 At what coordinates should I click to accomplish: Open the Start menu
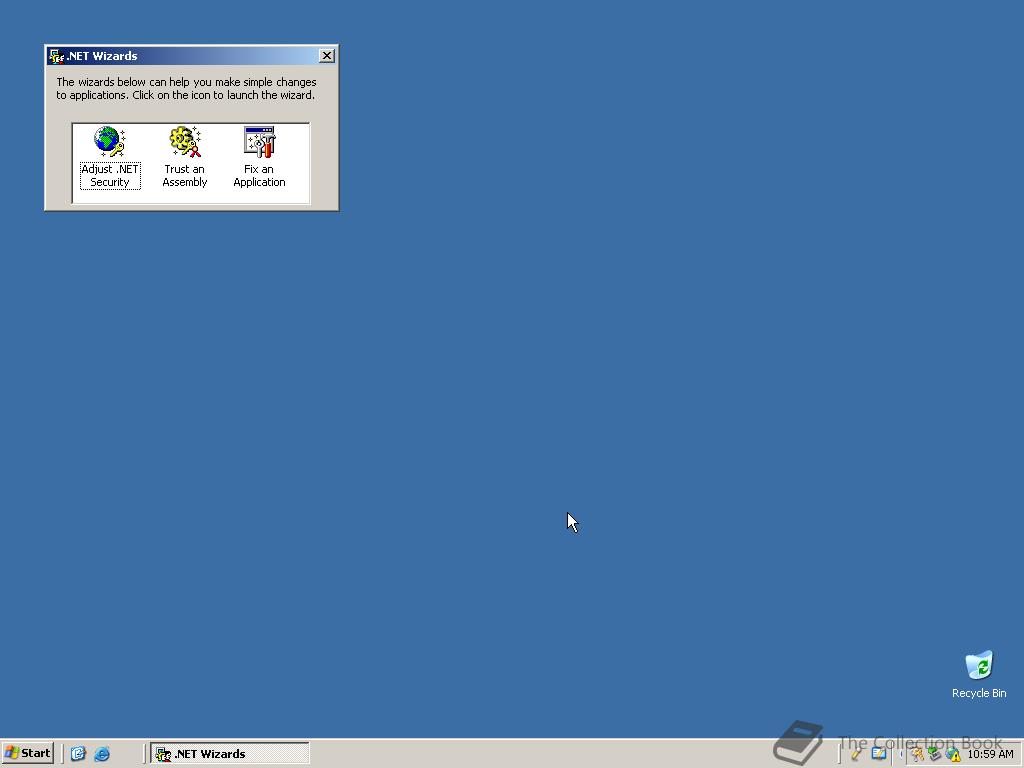(x=27, y=753)
